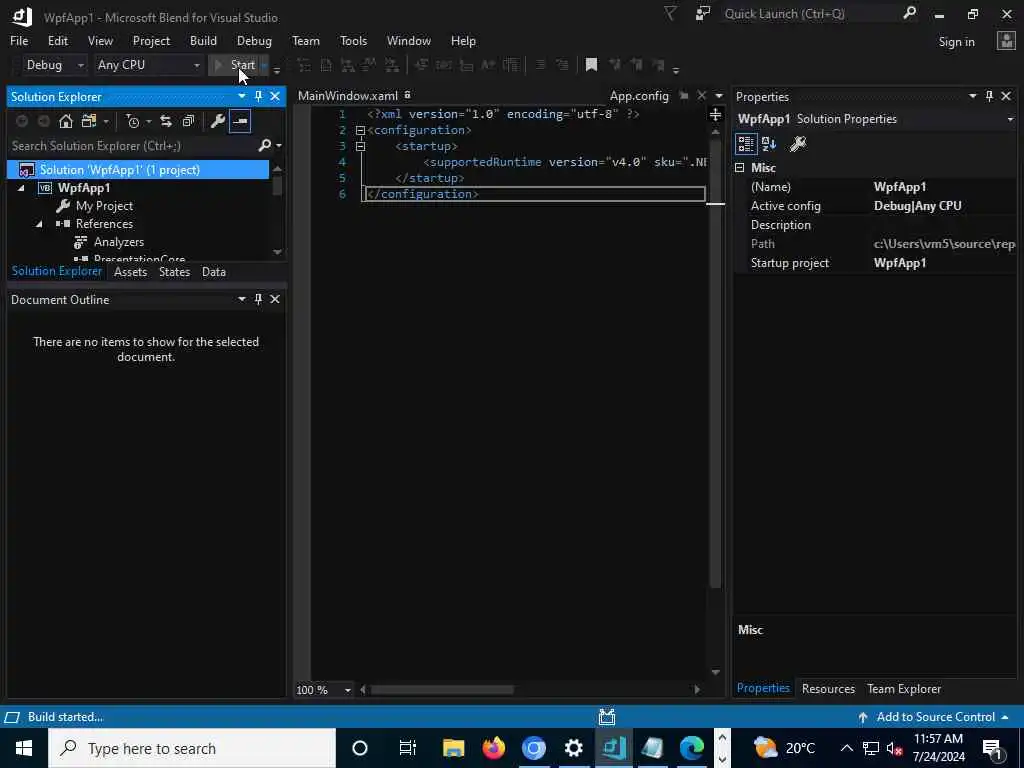Collapse the startup XML element

point(360,146)
